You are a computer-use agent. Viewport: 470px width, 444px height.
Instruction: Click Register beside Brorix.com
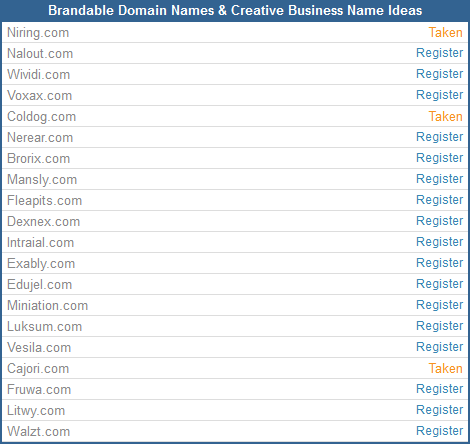(440, 158)
